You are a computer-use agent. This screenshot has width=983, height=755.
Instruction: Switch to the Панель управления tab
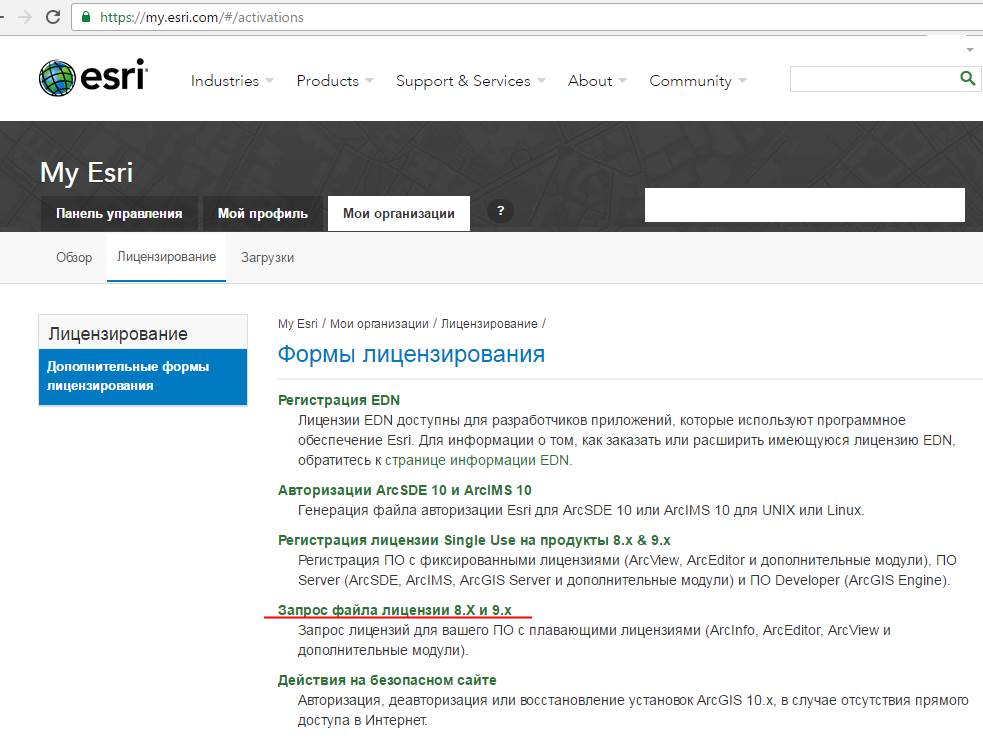click(x=119, y=214)
